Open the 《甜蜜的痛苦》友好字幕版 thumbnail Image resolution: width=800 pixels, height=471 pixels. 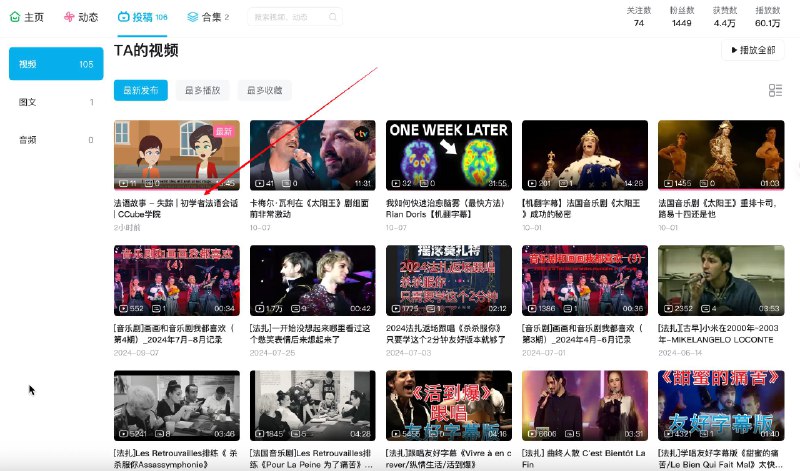tap(721, 406)
